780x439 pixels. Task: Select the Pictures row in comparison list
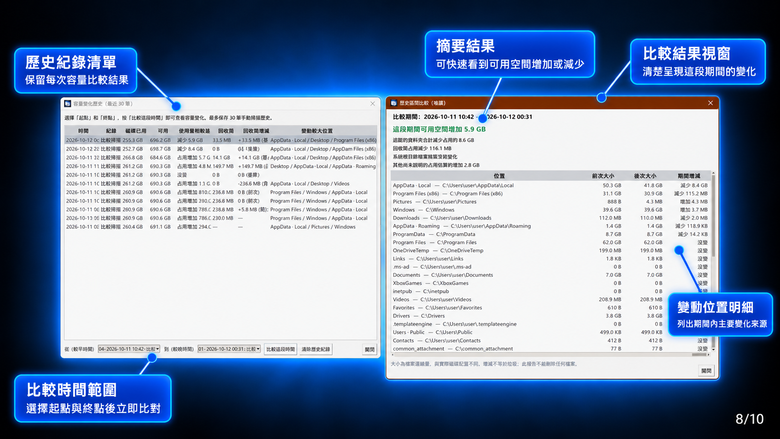(551, 201)
